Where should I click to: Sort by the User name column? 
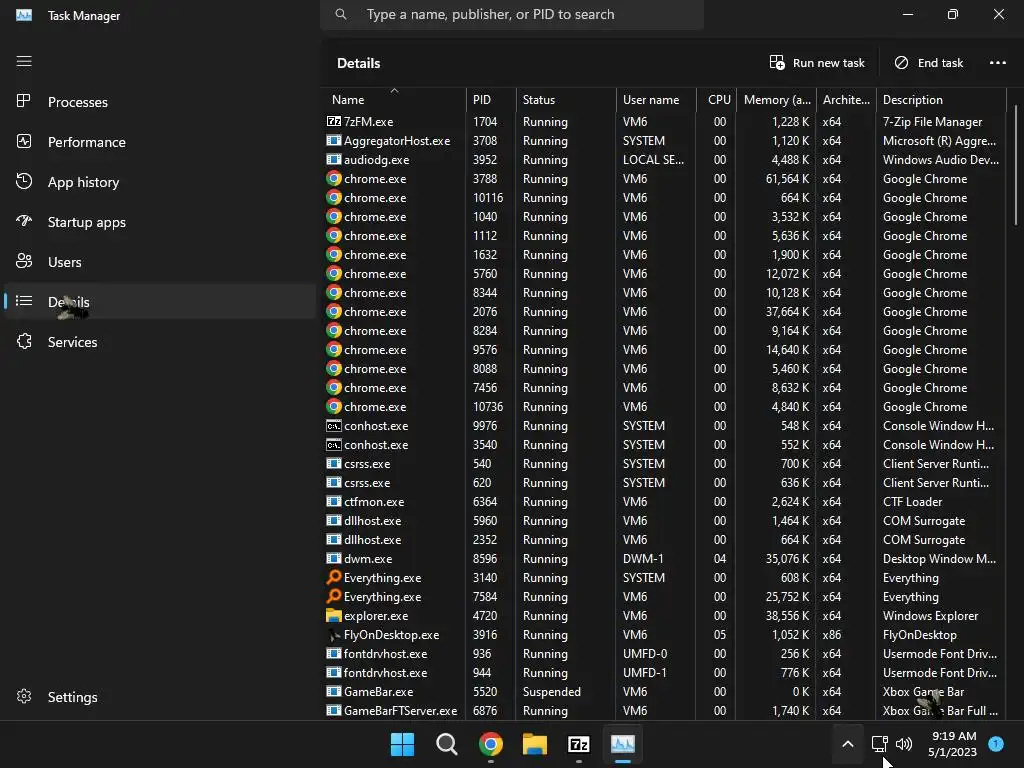(656, 99)
